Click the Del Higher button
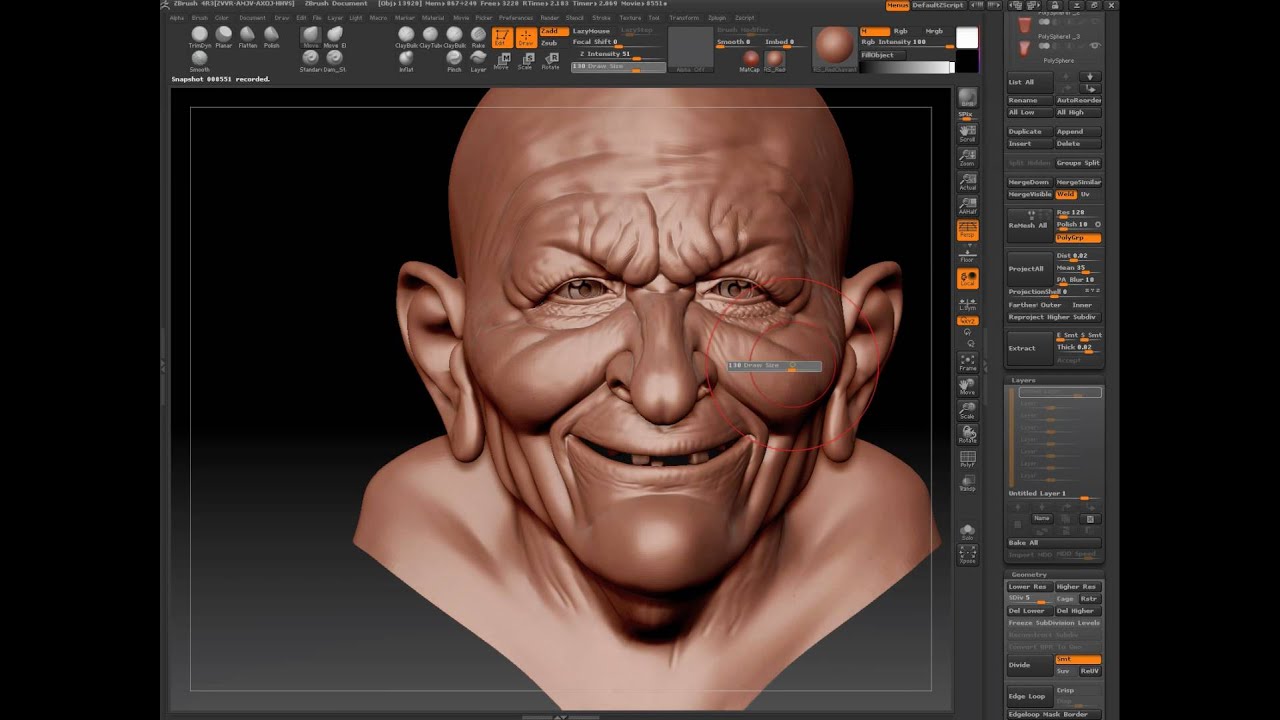 coord(1078,610)
